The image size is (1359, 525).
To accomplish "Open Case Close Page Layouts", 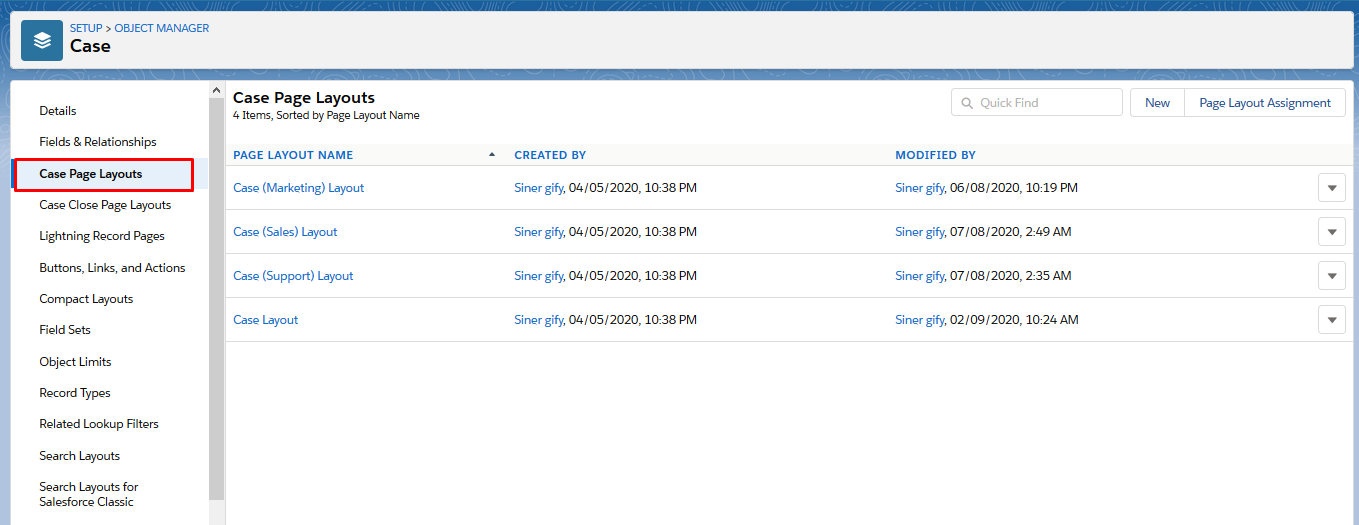I will (105, 205).
